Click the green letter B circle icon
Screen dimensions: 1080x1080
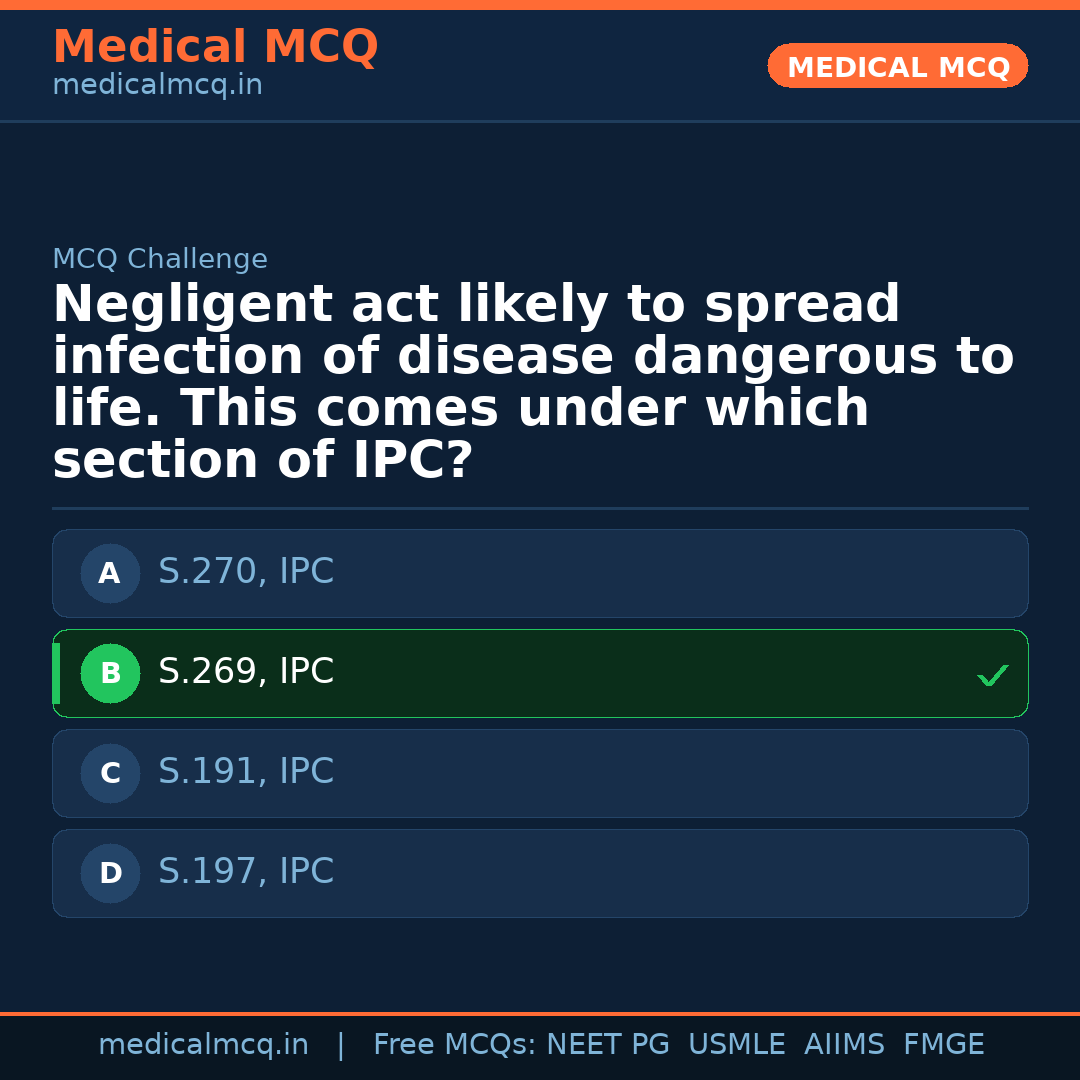click(x=110, y=674)
